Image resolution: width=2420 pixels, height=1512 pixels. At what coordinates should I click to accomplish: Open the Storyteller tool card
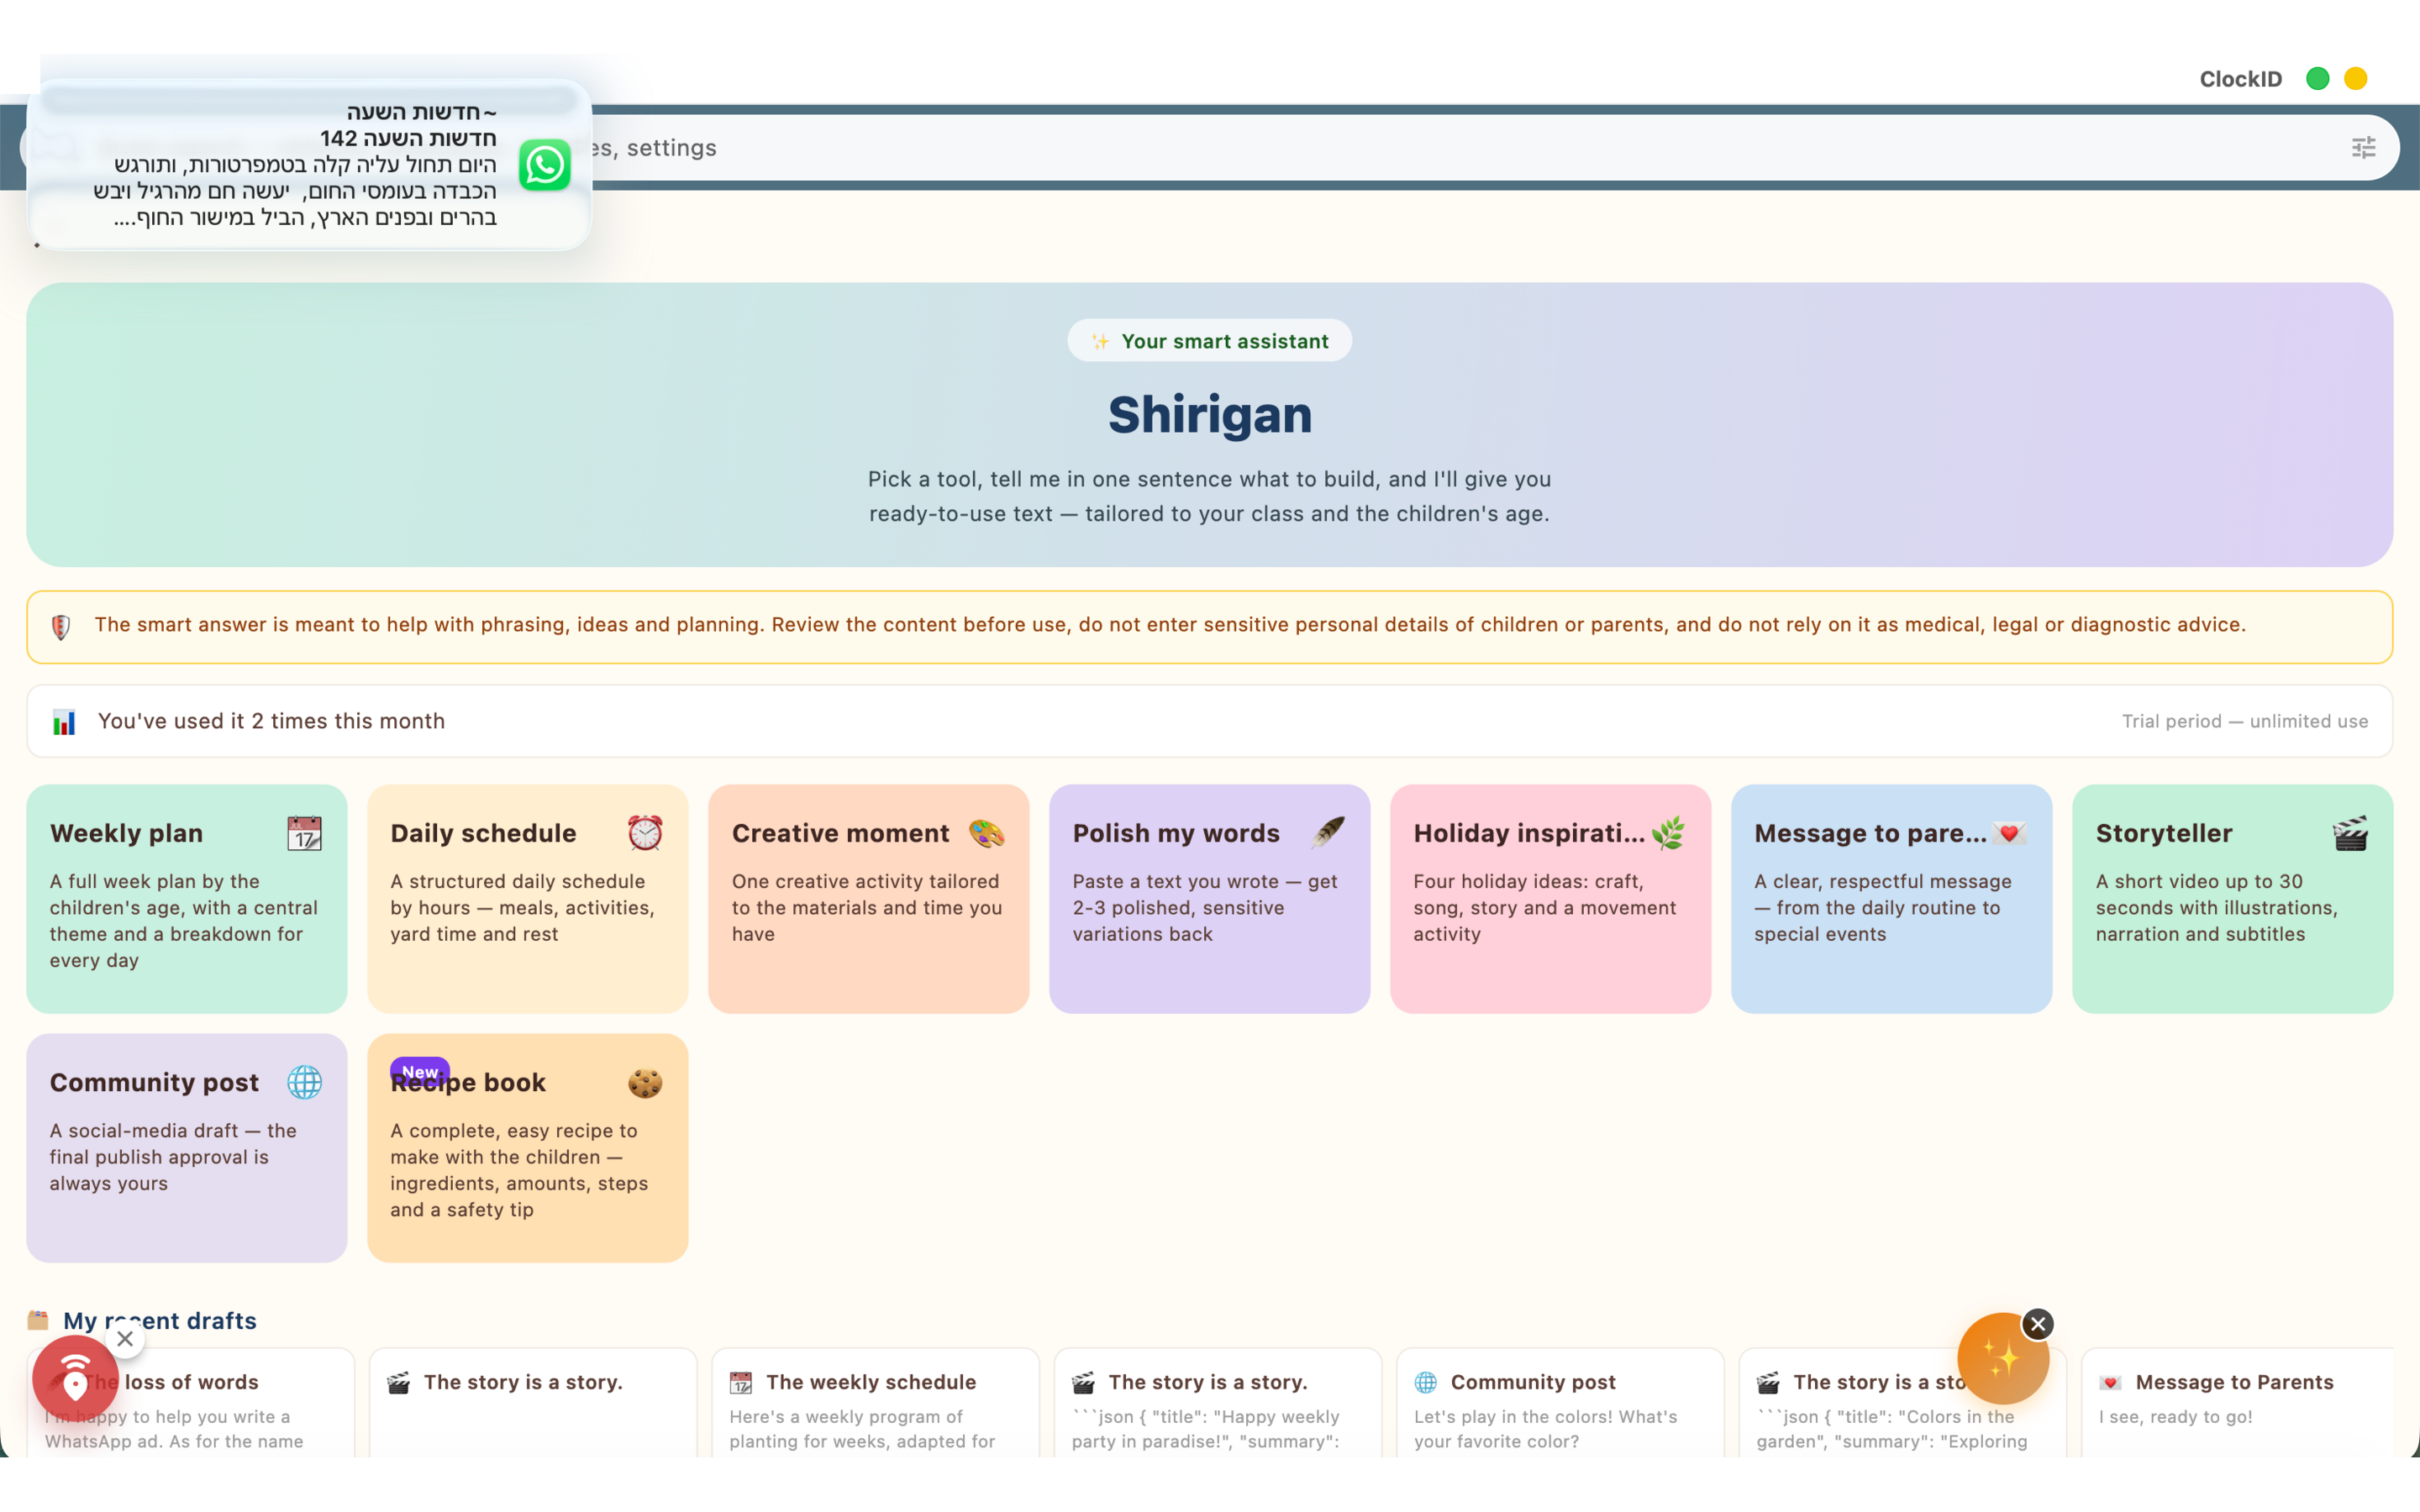[x=2232, y=898]
